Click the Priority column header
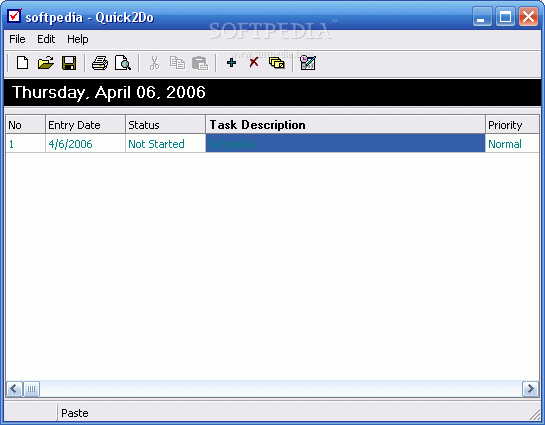The height and width of the screenshot is (425, 545). coord(512,124)
